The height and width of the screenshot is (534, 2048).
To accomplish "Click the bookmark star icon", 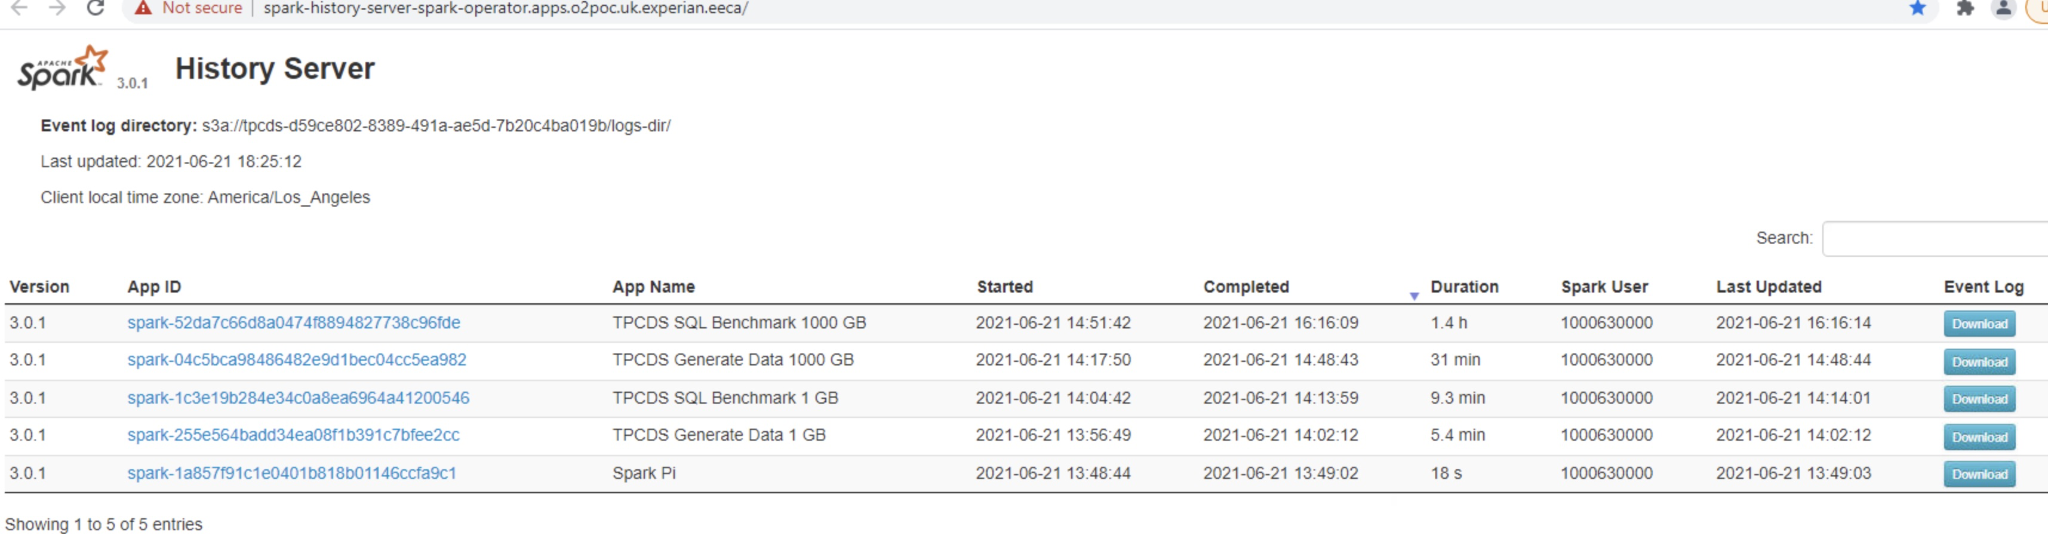I will point(1917,8).
